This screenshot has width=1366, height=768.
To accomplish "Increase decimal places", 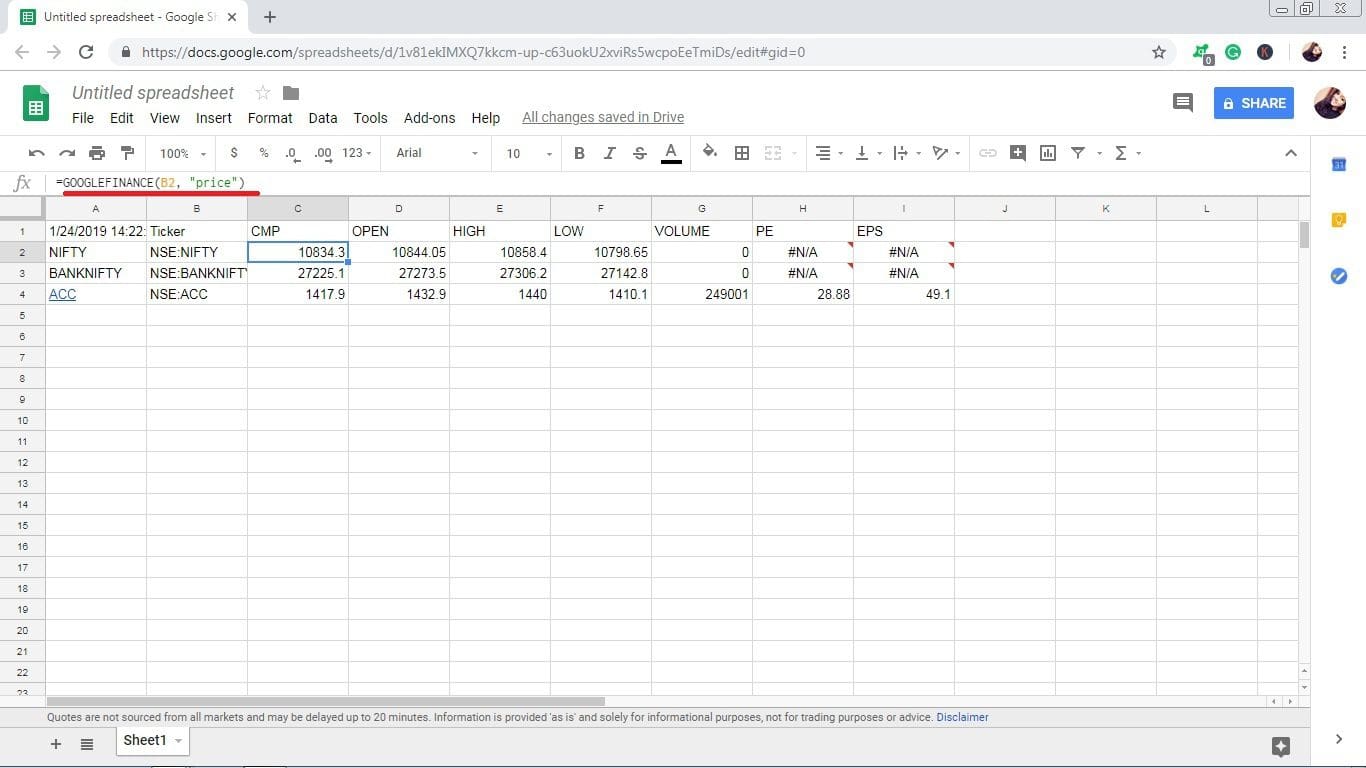I will pyautogui.click(x=322, y=153).
